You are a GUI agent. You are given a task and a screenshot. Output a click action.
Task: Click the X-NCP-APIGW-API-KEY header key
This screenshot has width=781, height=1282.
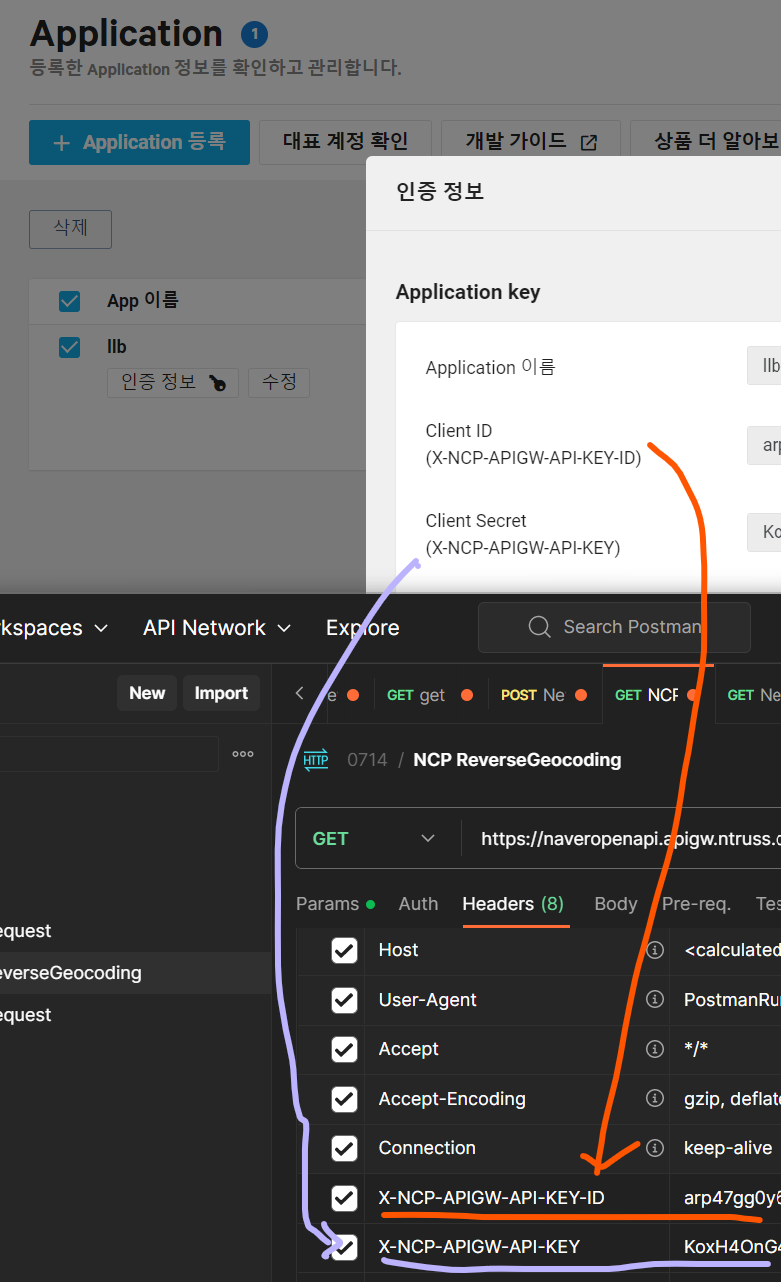pyautogui.click(x=479, y=1247)
